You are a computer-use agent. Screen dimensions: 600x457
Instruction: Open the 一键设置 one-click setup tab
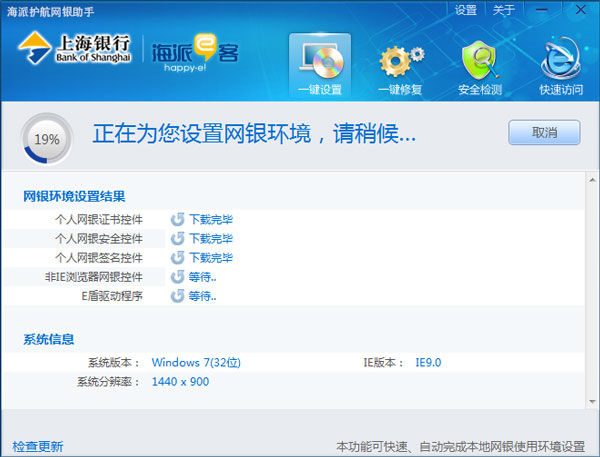pyautogui.click(x=320, y=67)
